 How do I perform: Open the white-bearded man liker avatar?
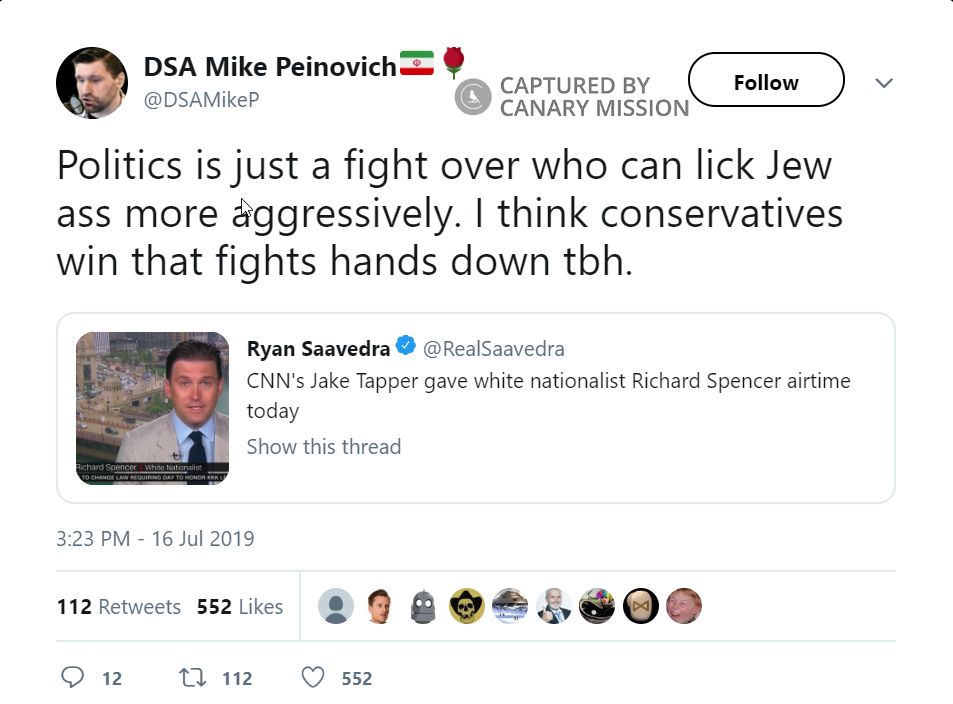click(554, 606)
